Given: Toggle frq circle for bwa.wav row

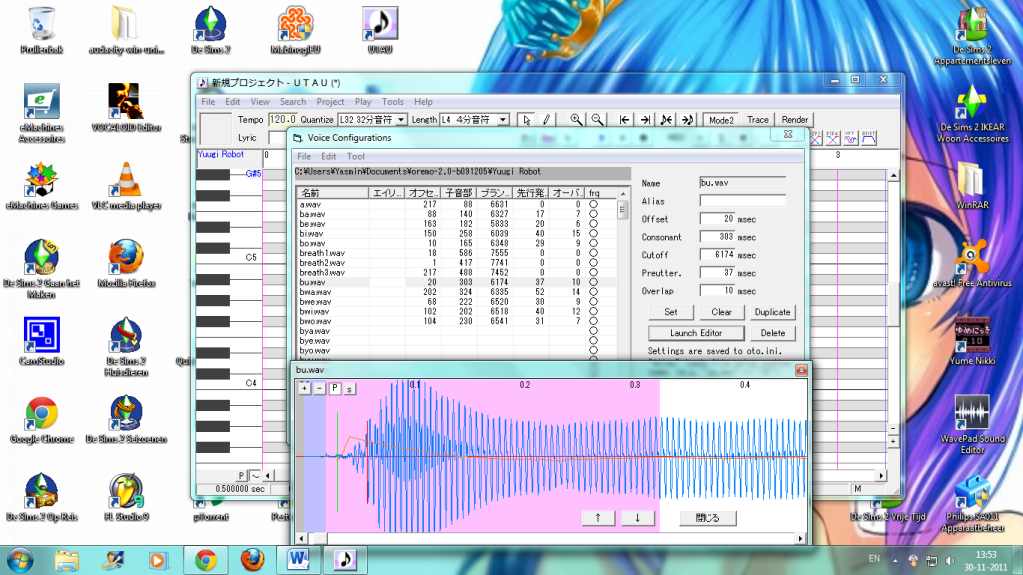Looking at the screenshot, I should [593, 292].
